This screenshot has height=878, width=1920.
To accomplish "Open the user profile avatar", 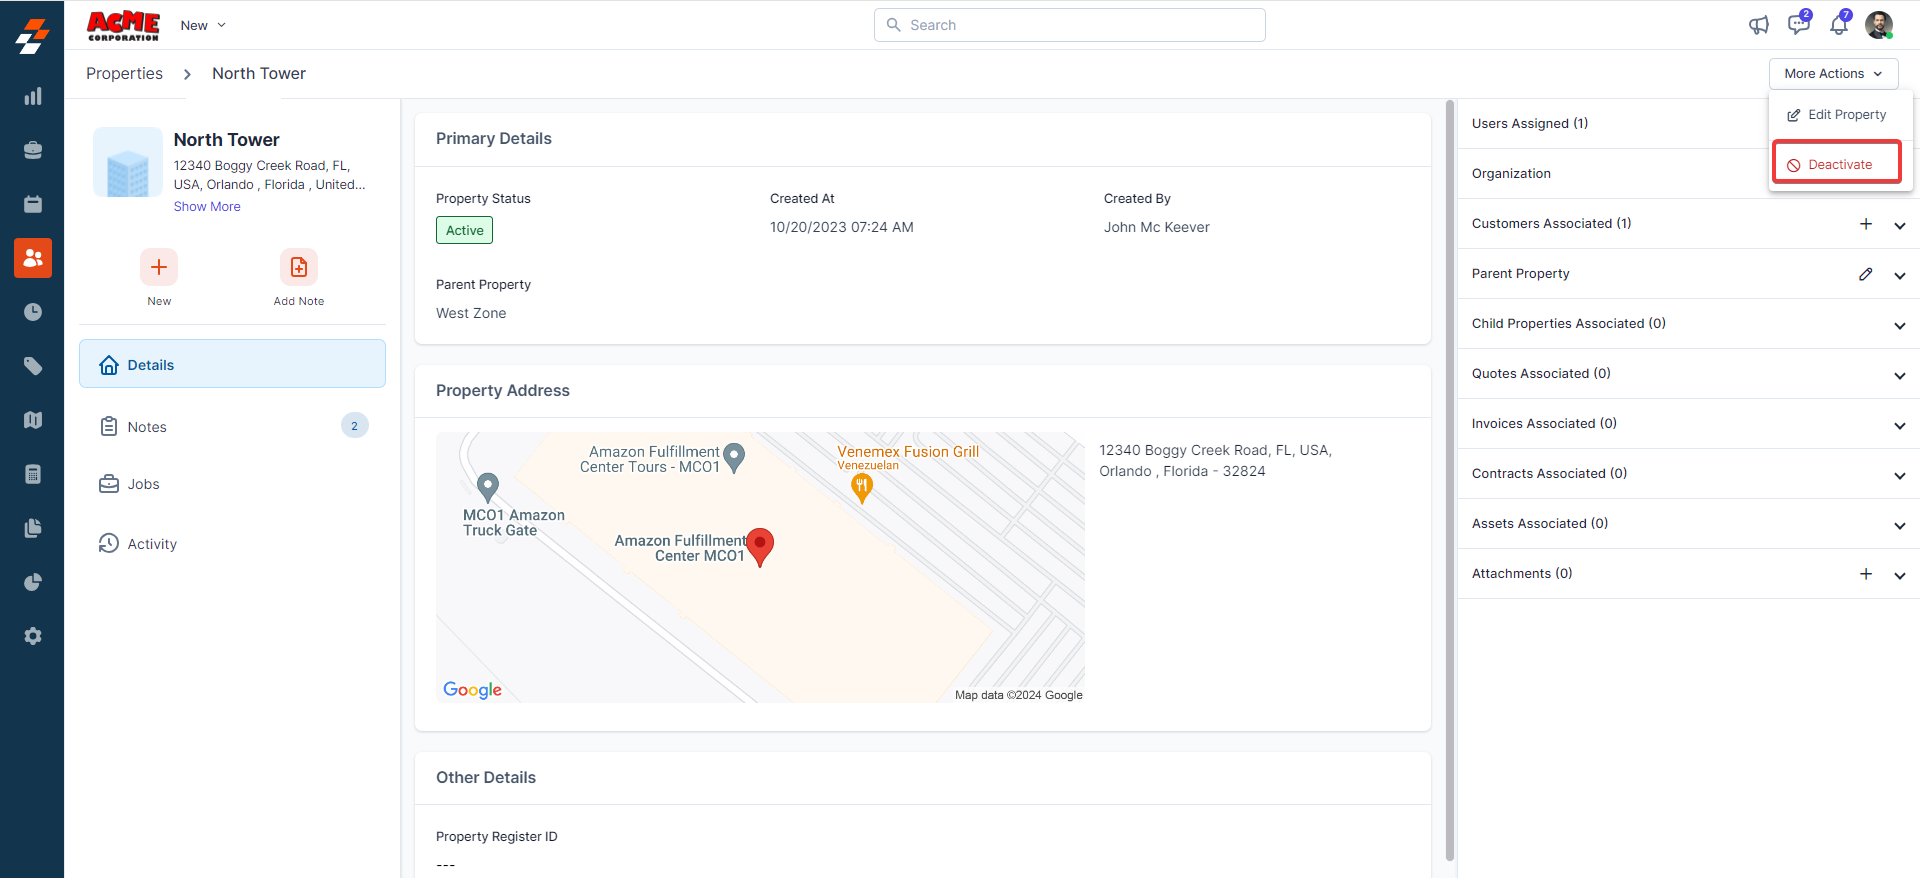I will click(1878, 25).
